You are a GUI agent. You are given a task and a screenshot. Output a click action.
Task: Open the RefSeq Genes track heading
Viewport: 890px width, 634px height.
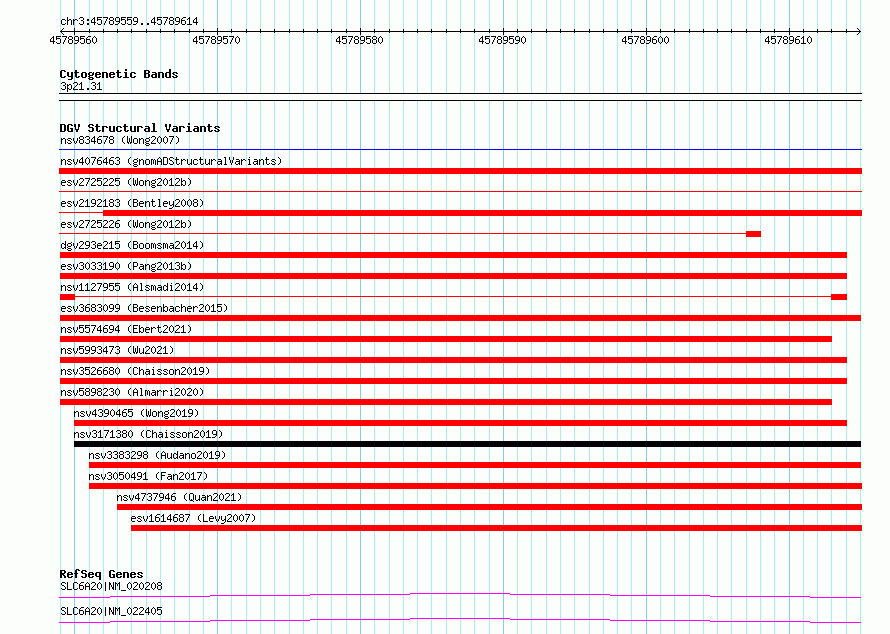pos(101,574)
